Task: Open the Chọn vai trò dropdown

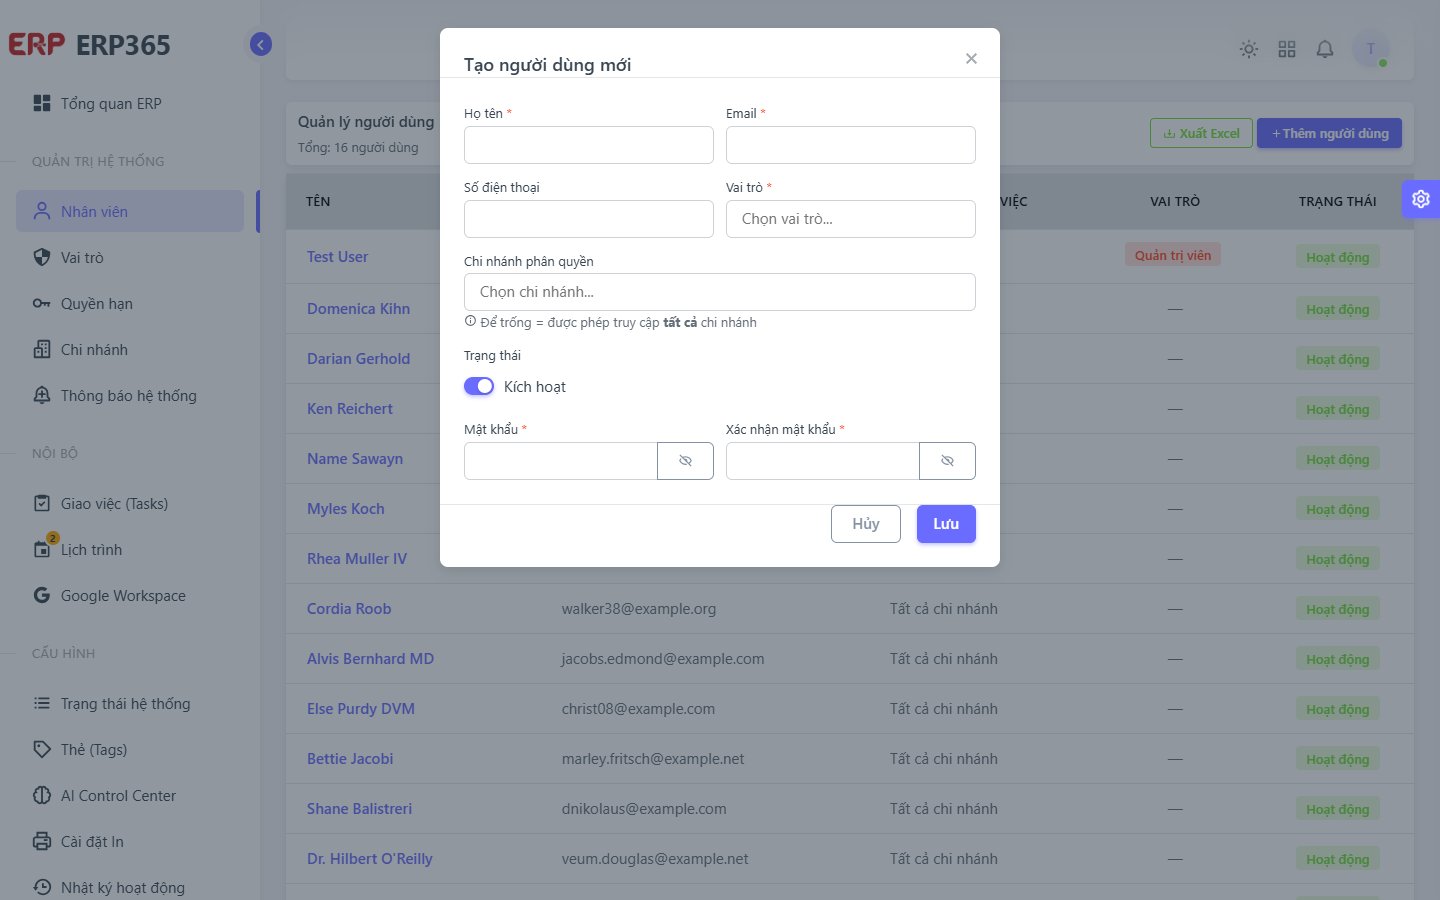Action: (851, 219)
